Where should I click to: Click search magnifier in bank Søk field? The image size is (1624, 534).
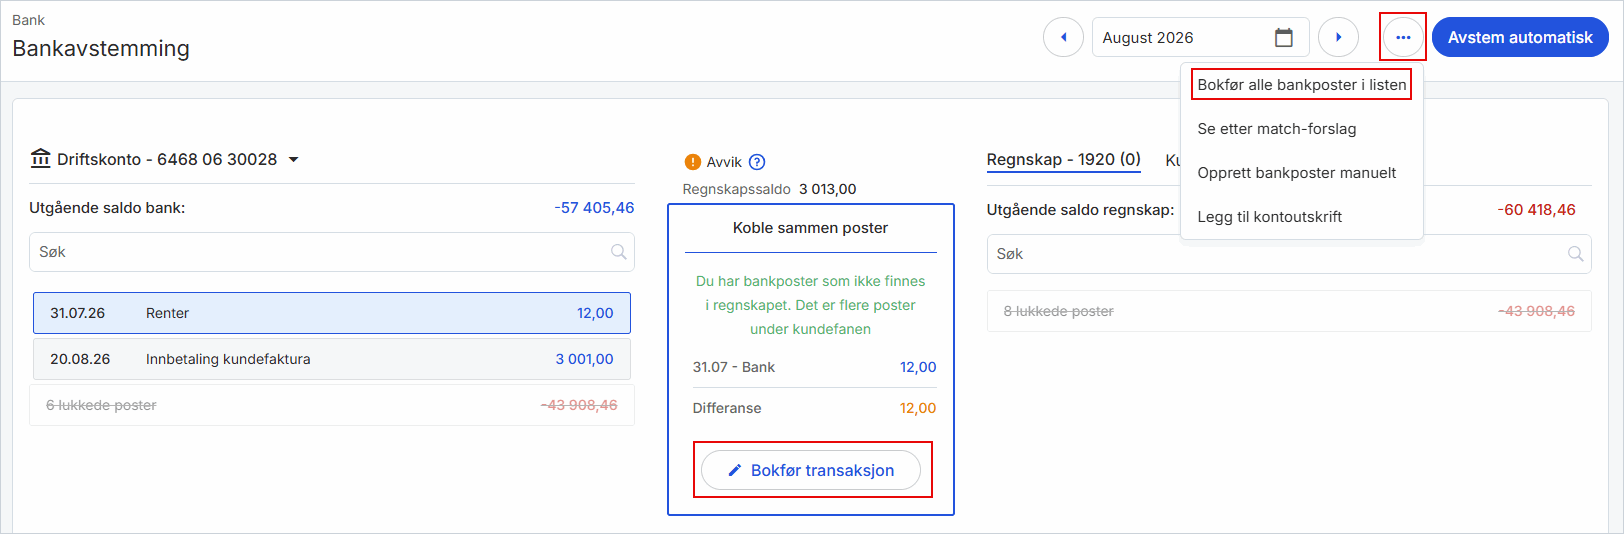coord(619,252)
